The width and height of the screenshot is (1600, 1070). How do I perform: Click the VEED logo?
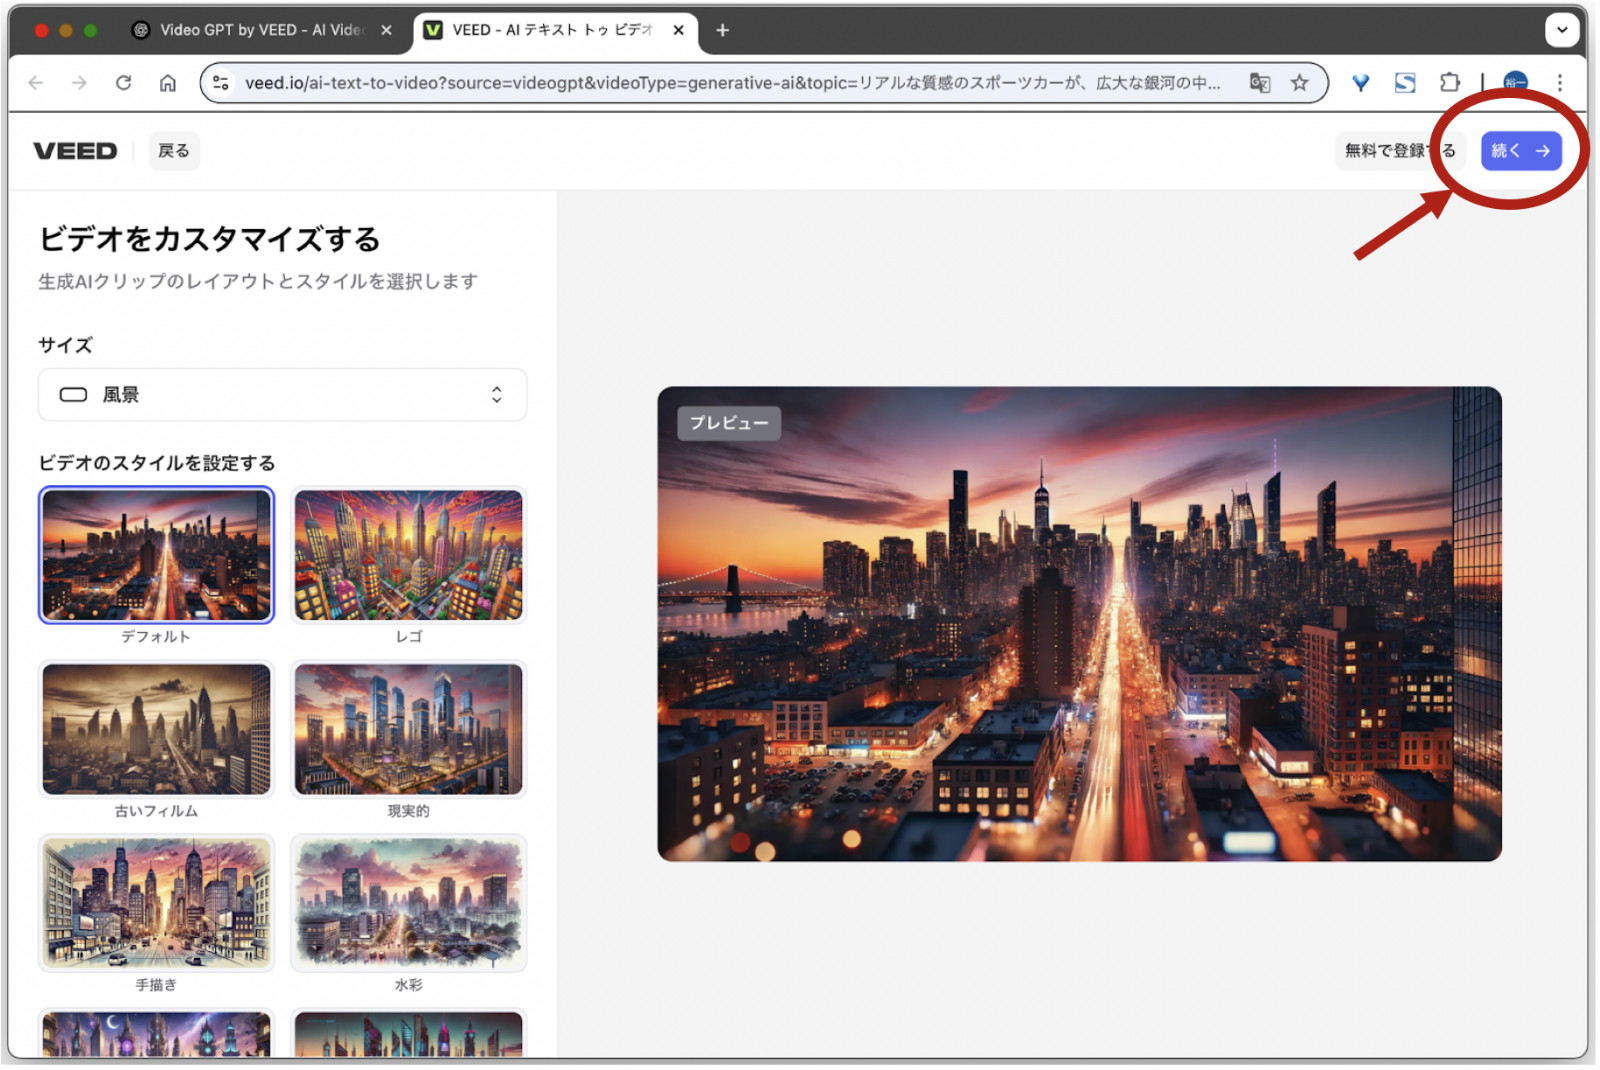click(75, 151)
